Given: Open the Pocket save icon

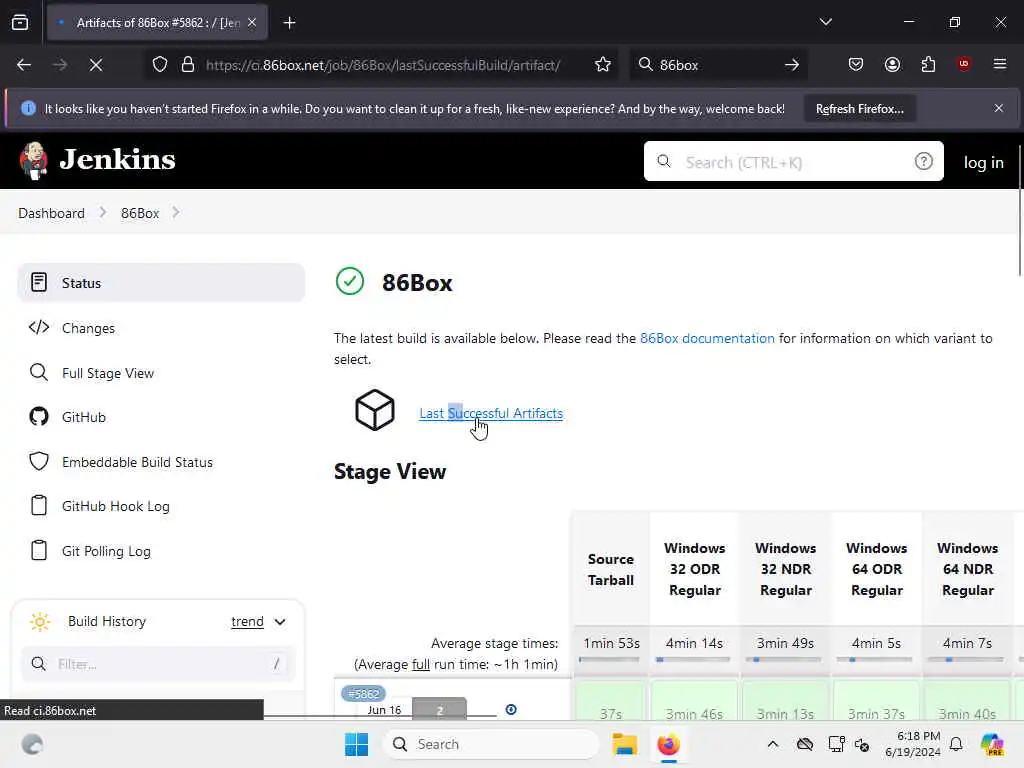Looking at the screenshot, I should click(856, 64).
